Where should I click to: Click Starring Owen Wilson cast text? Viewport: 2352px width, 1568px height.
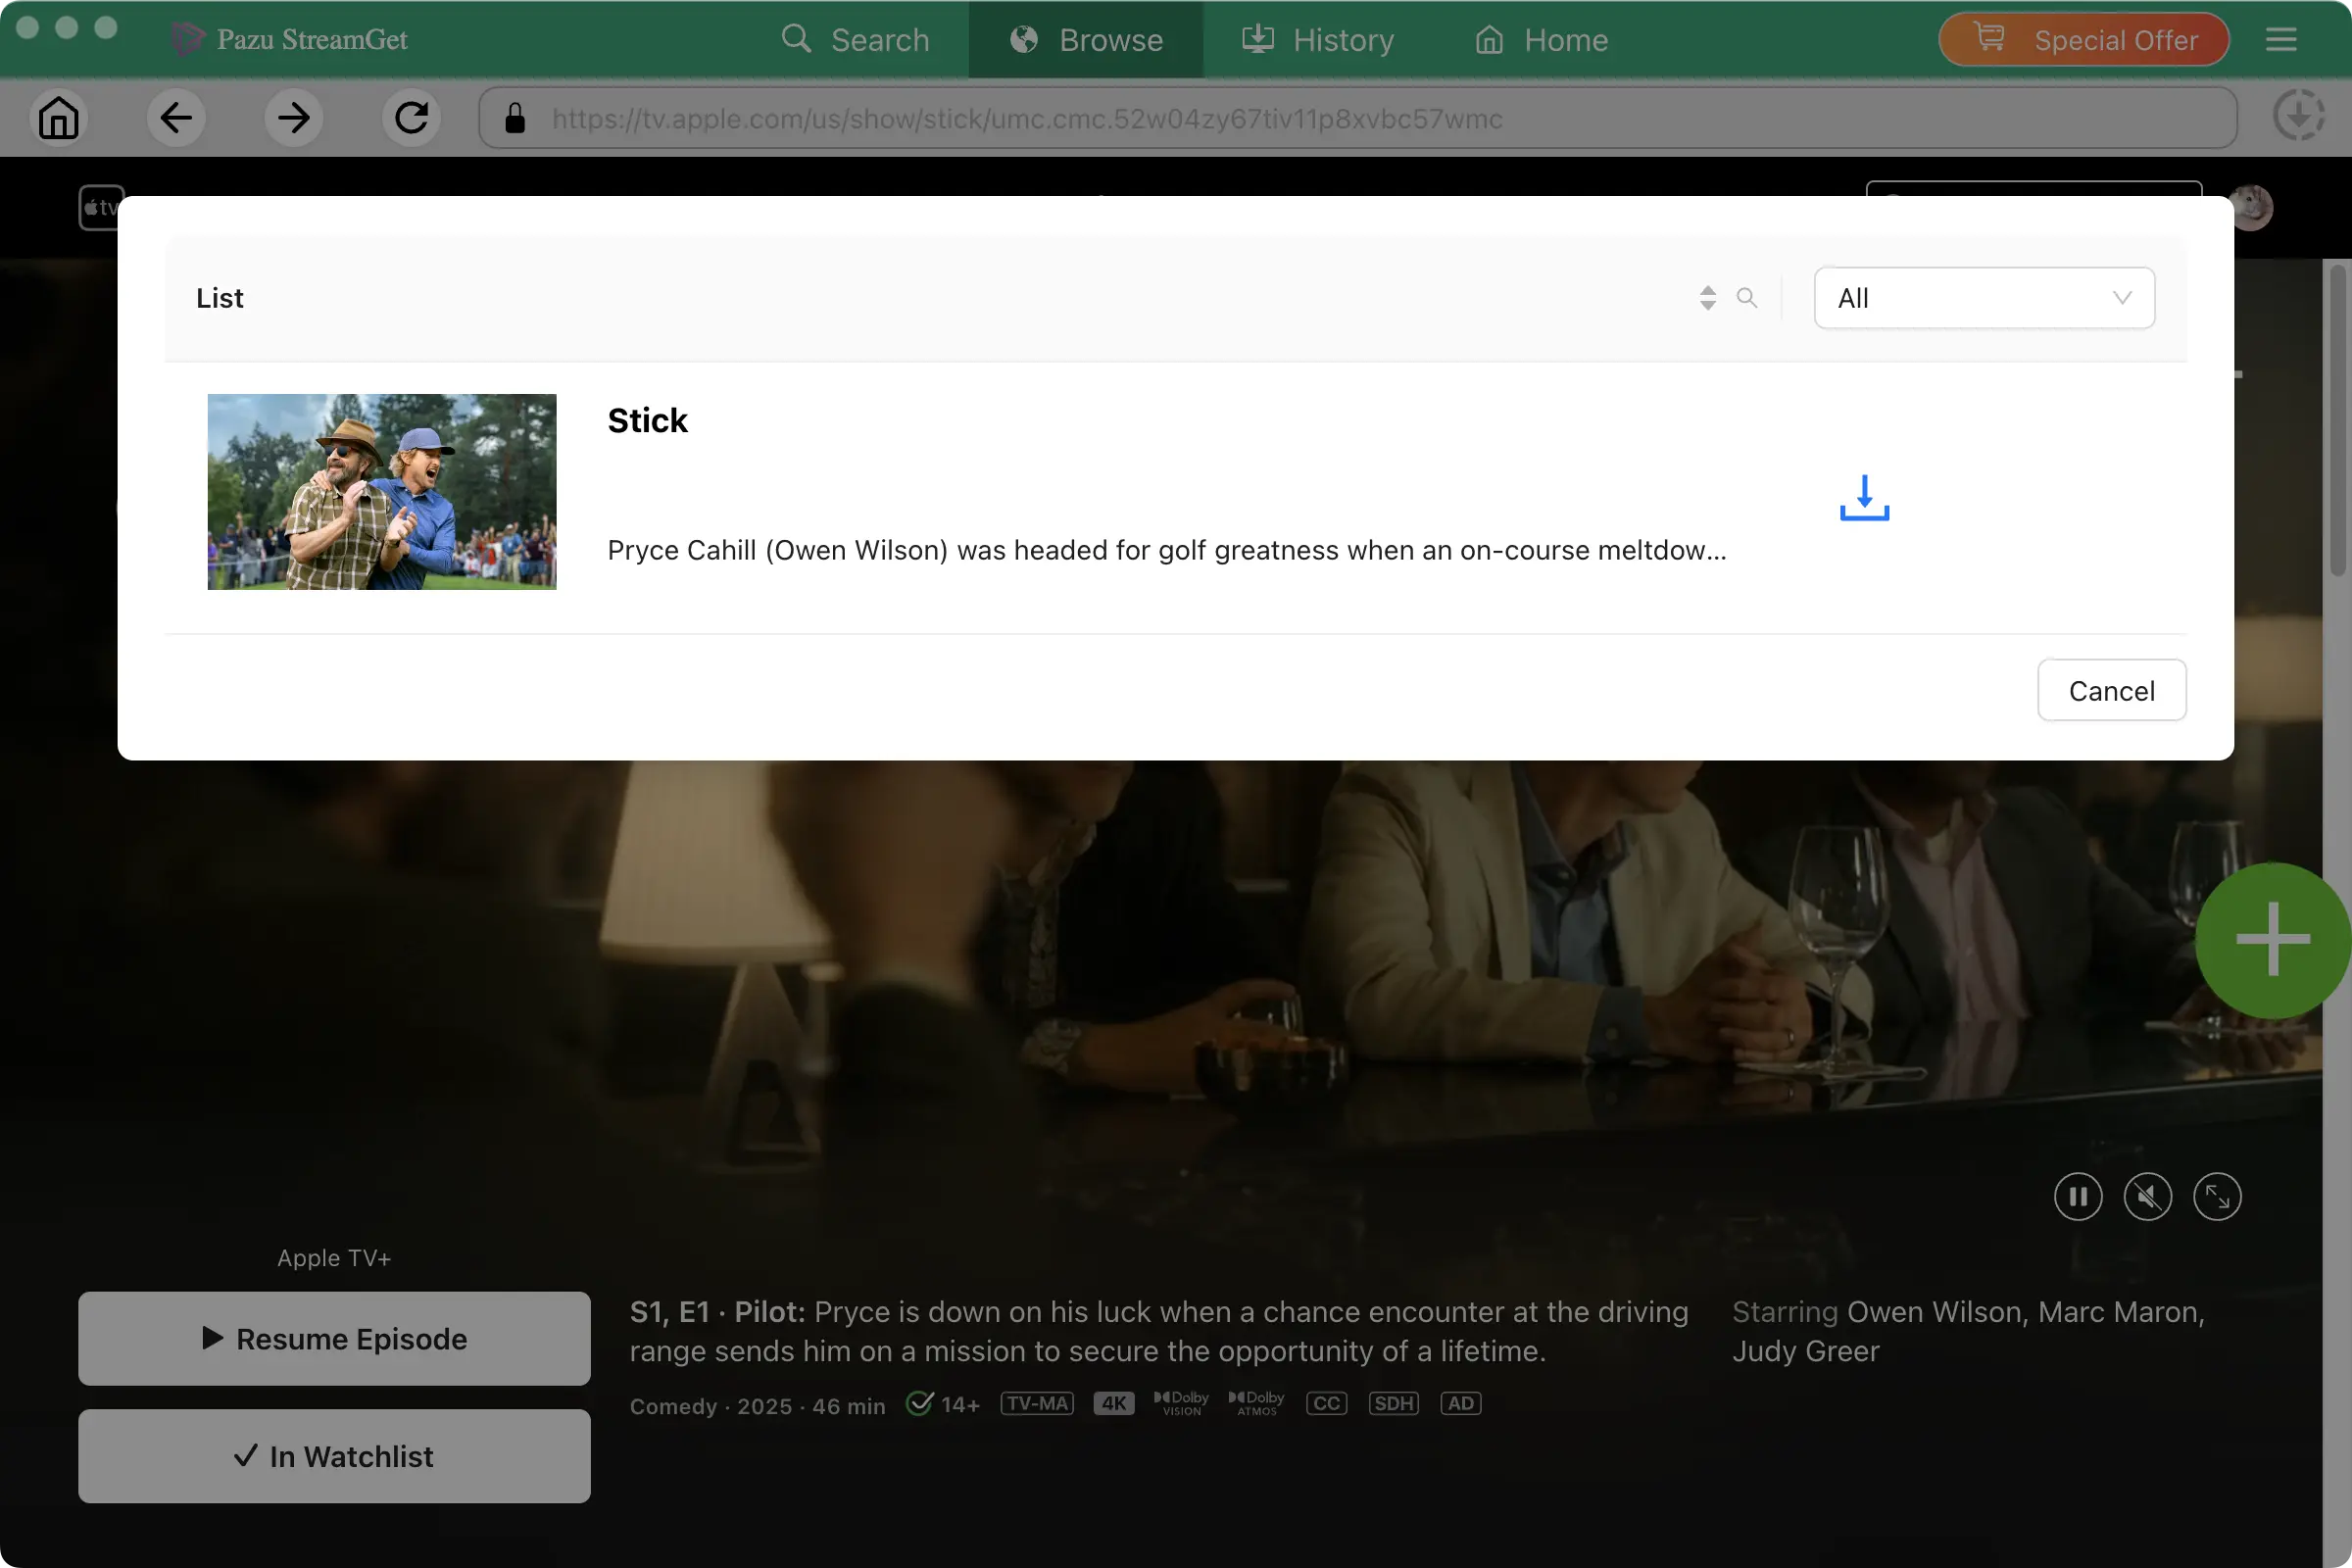[x=1968, y=1331]
